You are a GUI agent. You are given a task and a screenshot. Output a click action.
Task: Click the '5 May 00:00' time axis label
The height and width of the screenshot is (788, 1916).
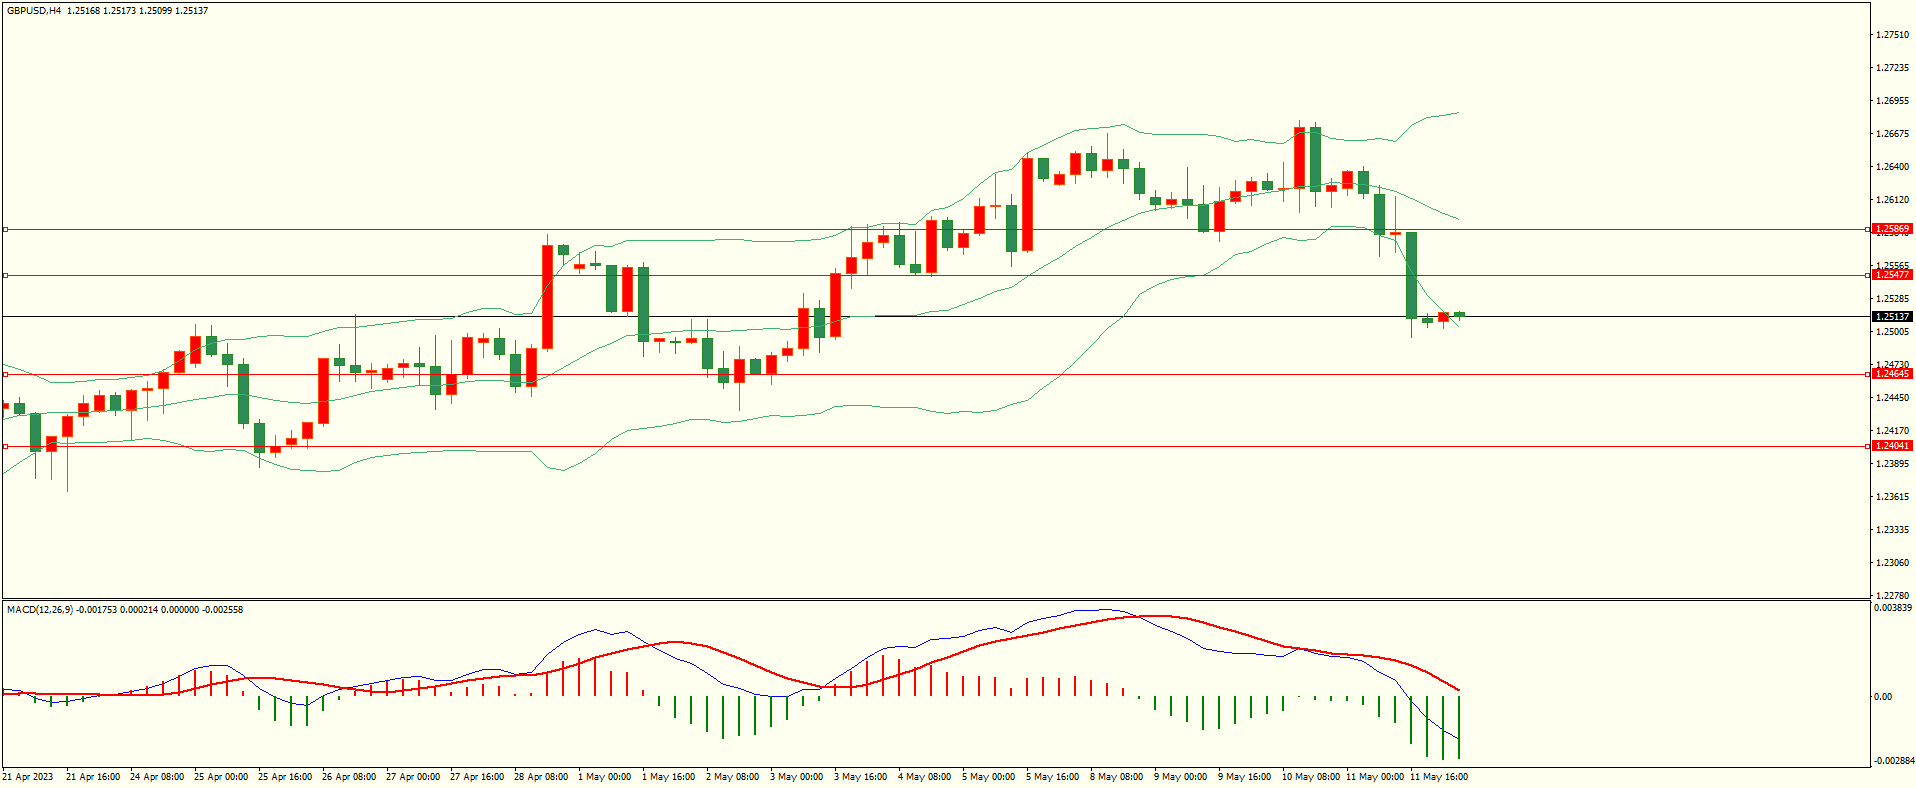(988, 777)
